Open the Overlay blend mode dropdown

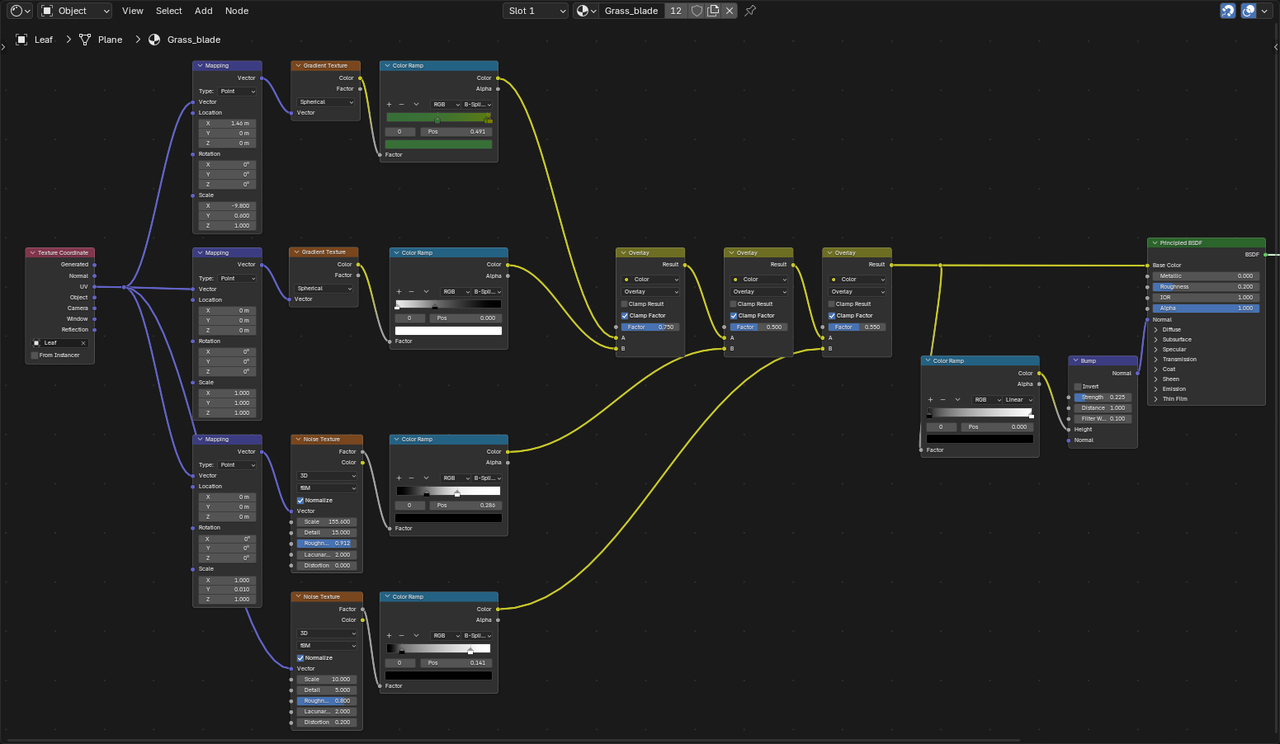[650, 291]
